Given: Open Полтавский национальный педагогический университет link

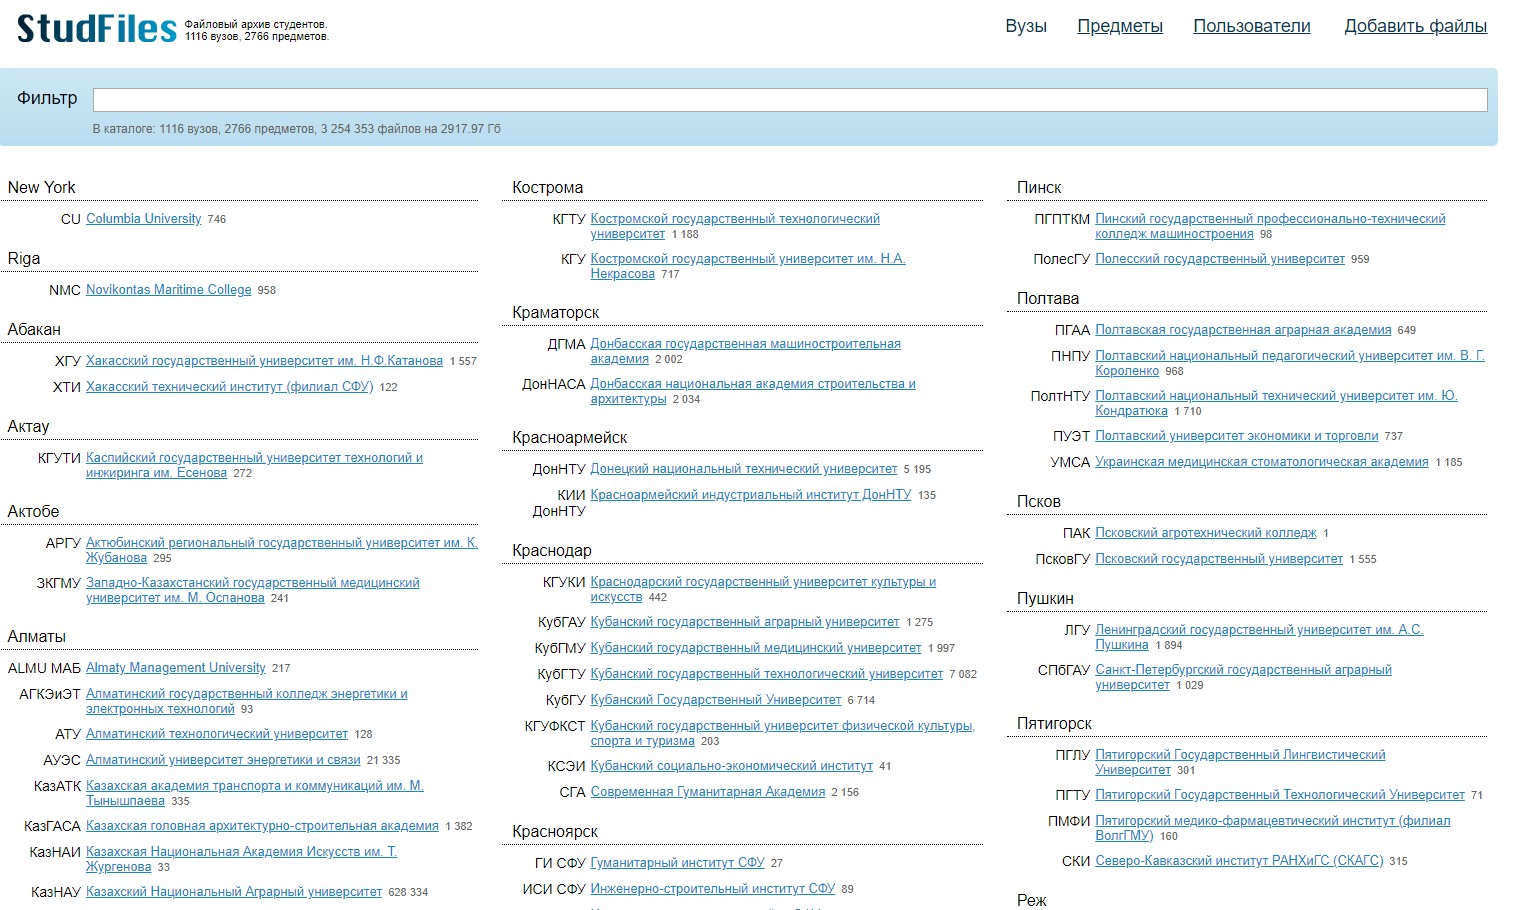Looking at the screenshot, I should click(x=1290, y=363).
